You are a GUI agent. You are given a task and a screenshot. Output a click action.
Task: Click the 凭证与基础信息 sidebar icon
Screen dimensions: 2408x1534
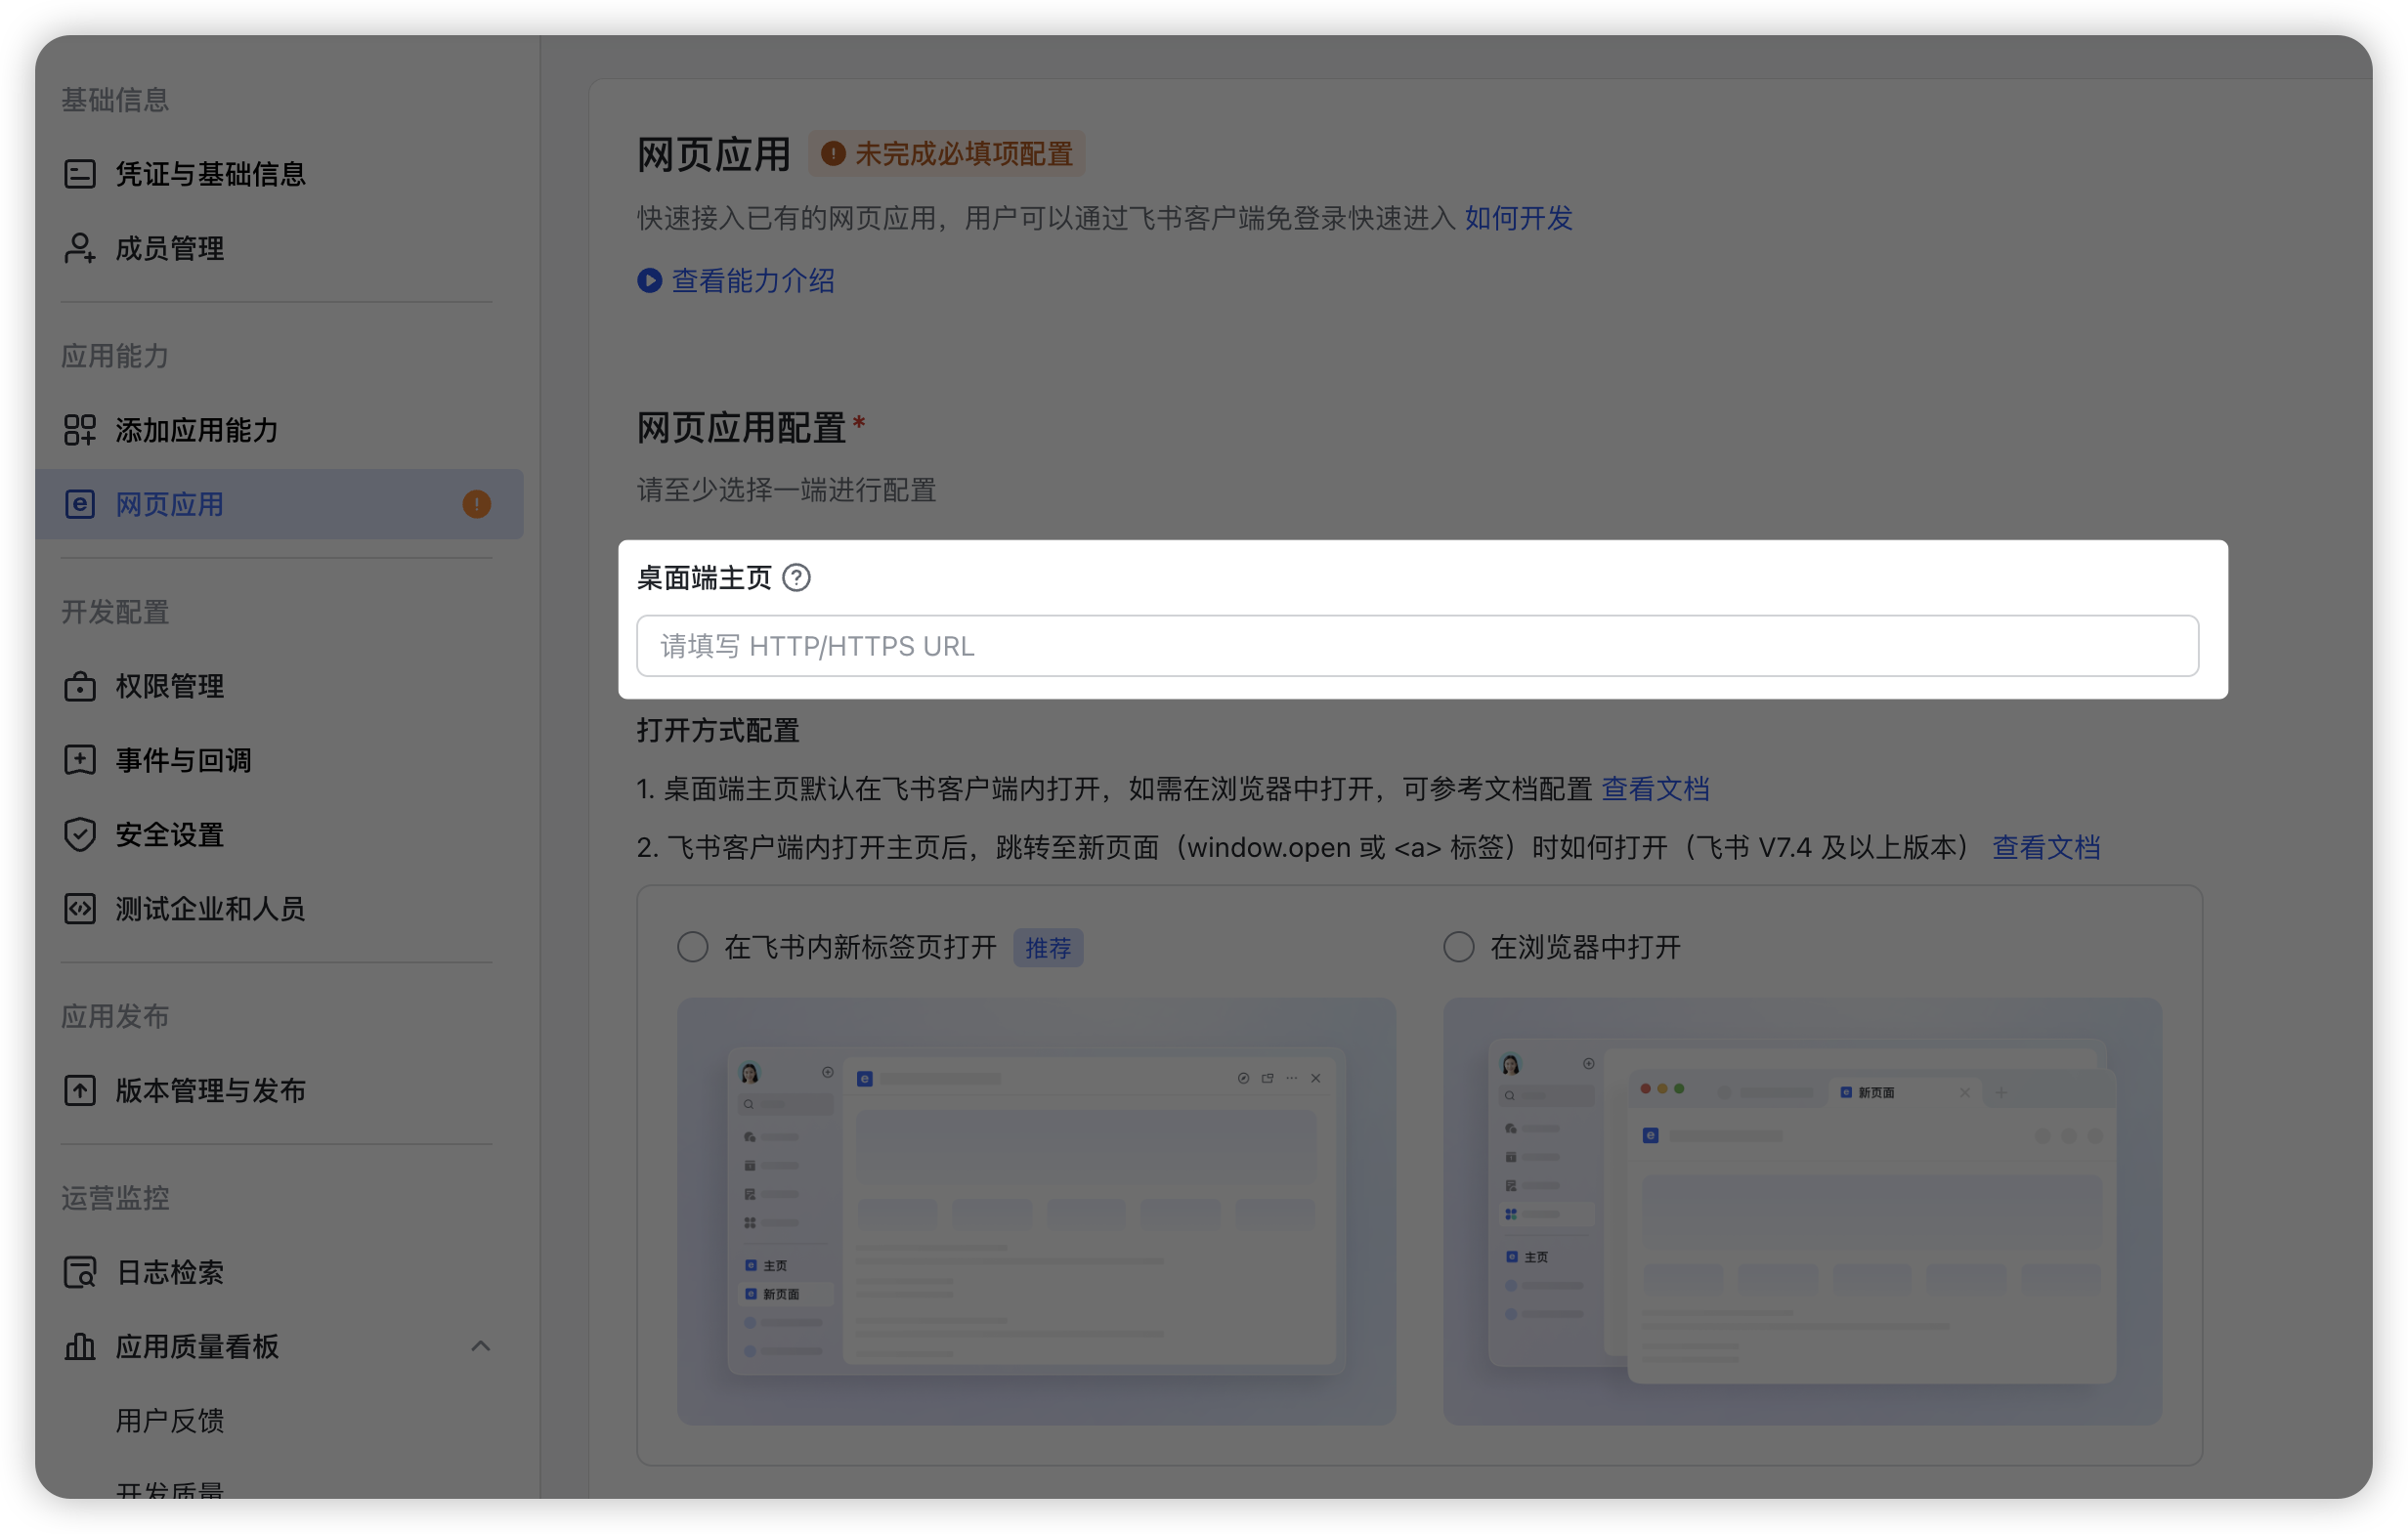pyautogui.click(x=80, y=174)
